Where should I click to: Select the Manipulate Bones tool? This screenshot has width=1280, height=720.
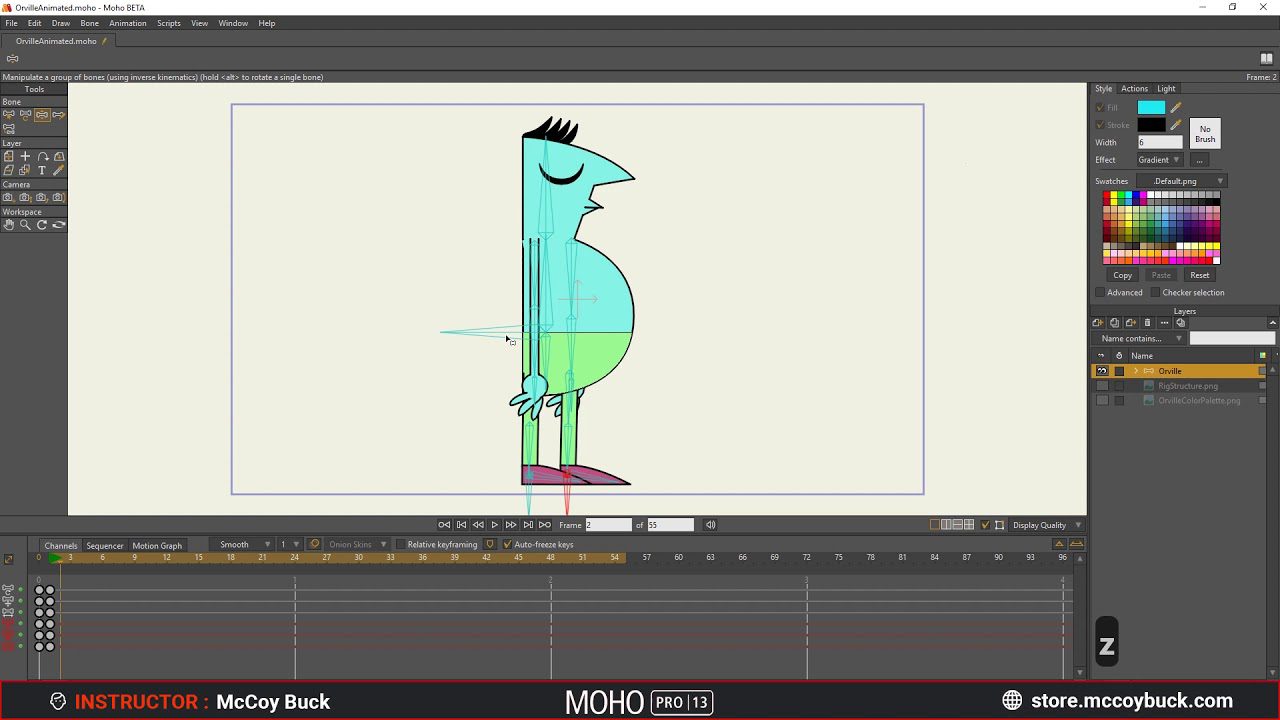(40, 115)
